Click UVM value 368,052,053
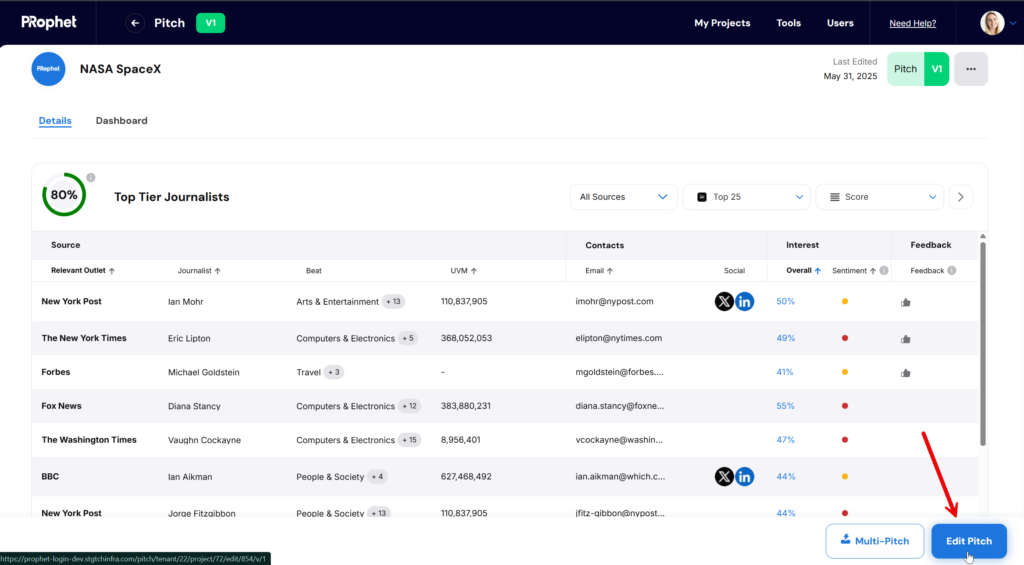The width and height of the screenshot is (1024, 565). point(466,338)
